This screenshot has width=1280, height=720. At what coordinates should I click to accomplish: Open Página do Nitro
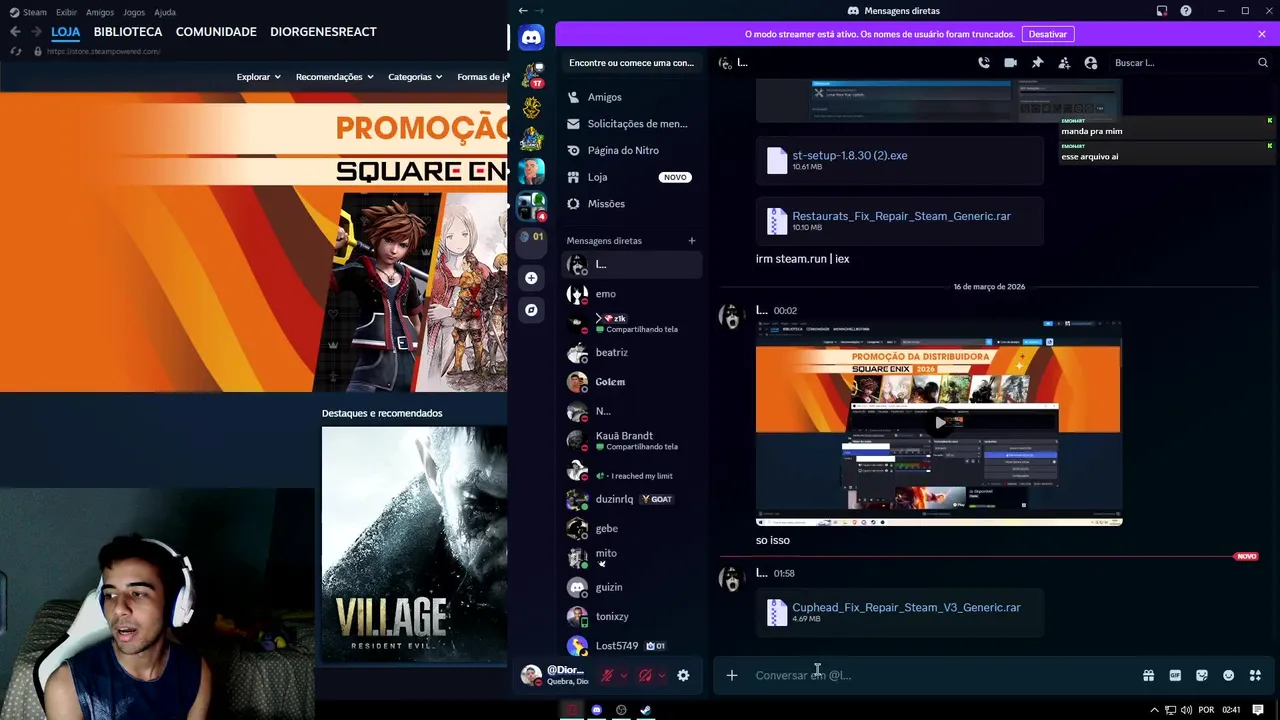[631, 150]
